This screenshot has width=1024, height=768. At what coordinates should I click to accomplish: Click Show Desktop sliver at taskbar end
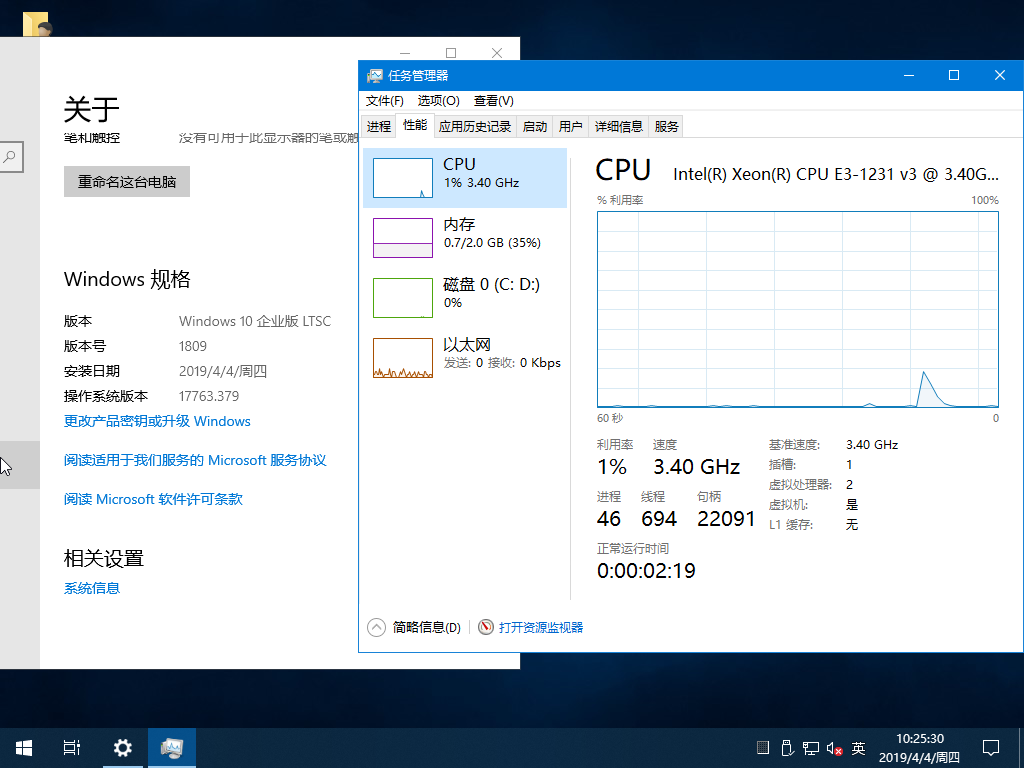(x=1021, y=748)
